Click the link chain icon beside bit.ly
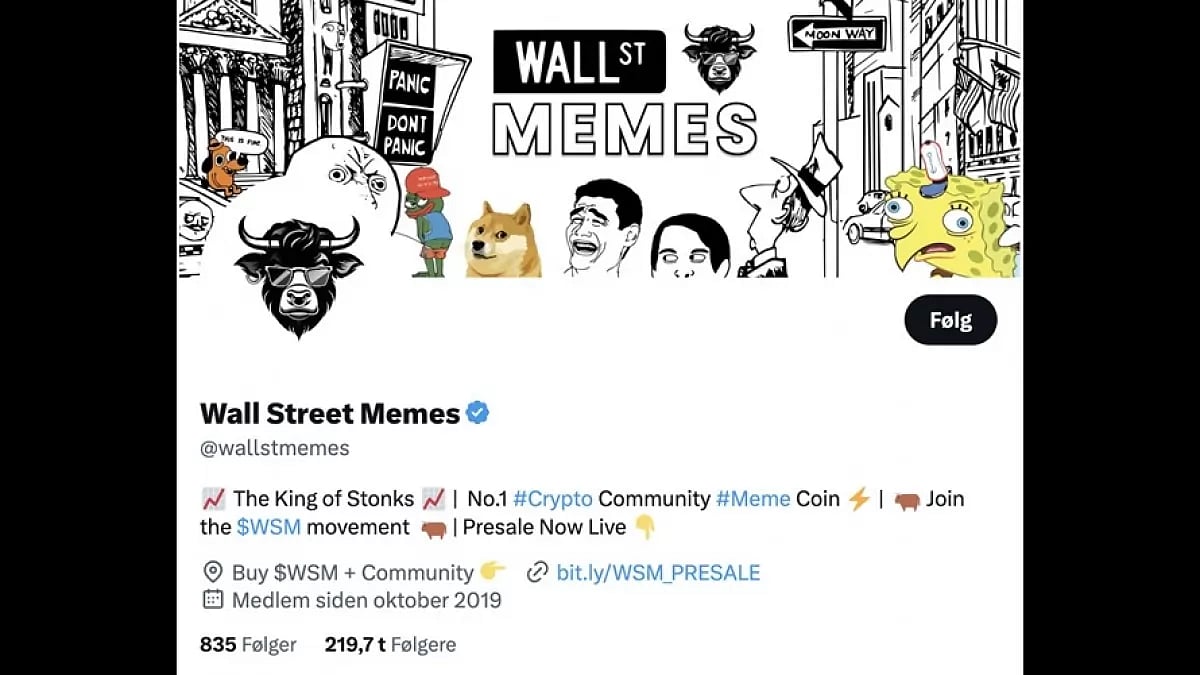The width and height of the screenshot is (1200, 675). (x=537, y=573)
